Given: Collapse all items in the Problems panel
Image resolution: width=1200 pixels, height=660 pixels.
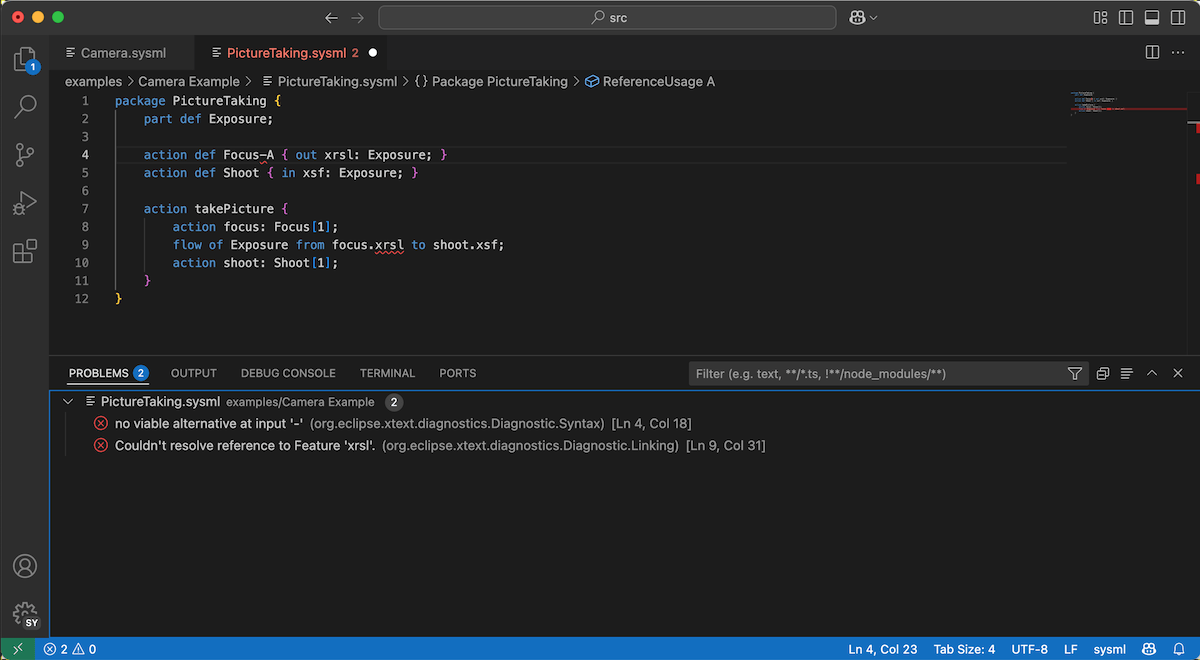Looking at the screenshot, I should [x=1102, y=373].
